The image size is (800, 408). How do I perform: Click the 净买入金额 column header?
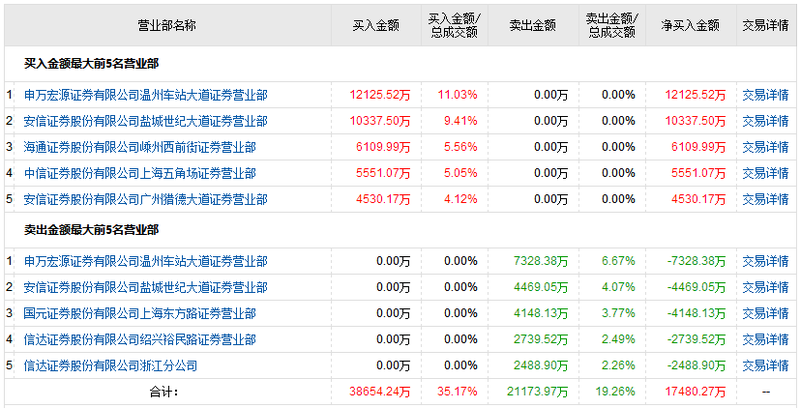tap(690, 25)
